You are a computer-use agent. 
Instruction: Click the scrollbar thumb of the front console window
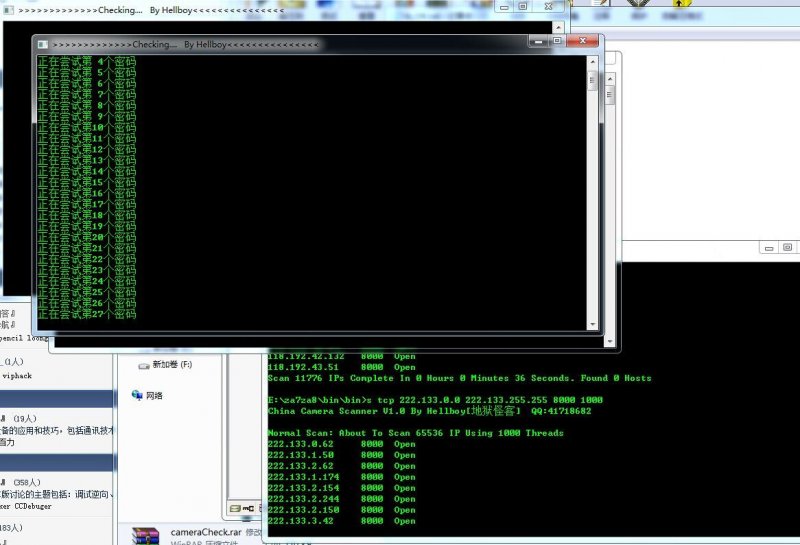(x=592, y=80)
